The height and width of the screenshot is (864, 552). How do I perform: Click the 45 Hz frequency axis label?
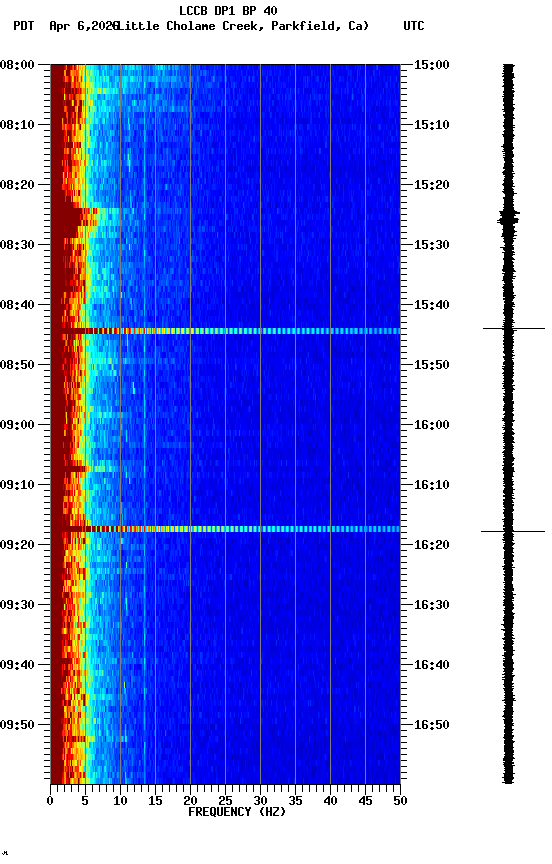365,801
